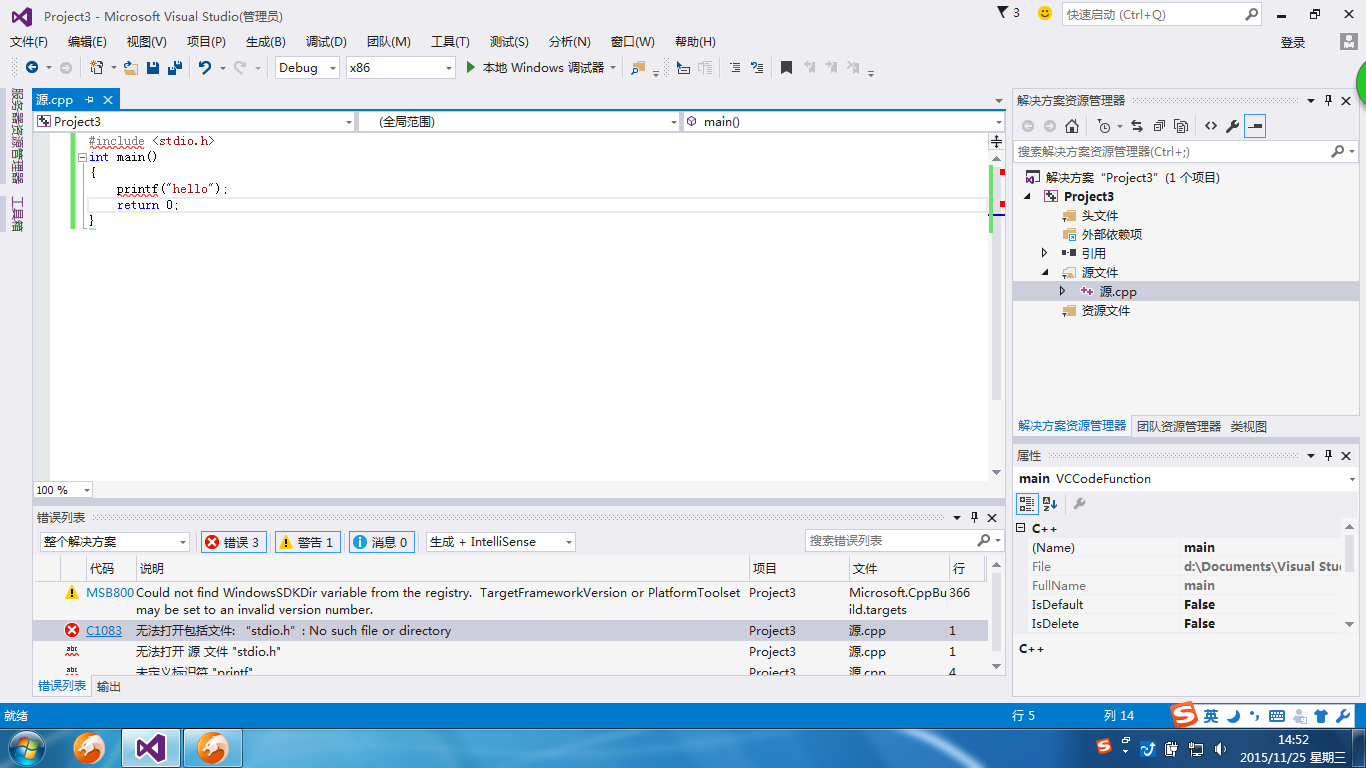The width and height of the screenshot is (1366, 768).
Task: Switch to the 团队资源管理器 tab
Action: [x=1179, y=426]
